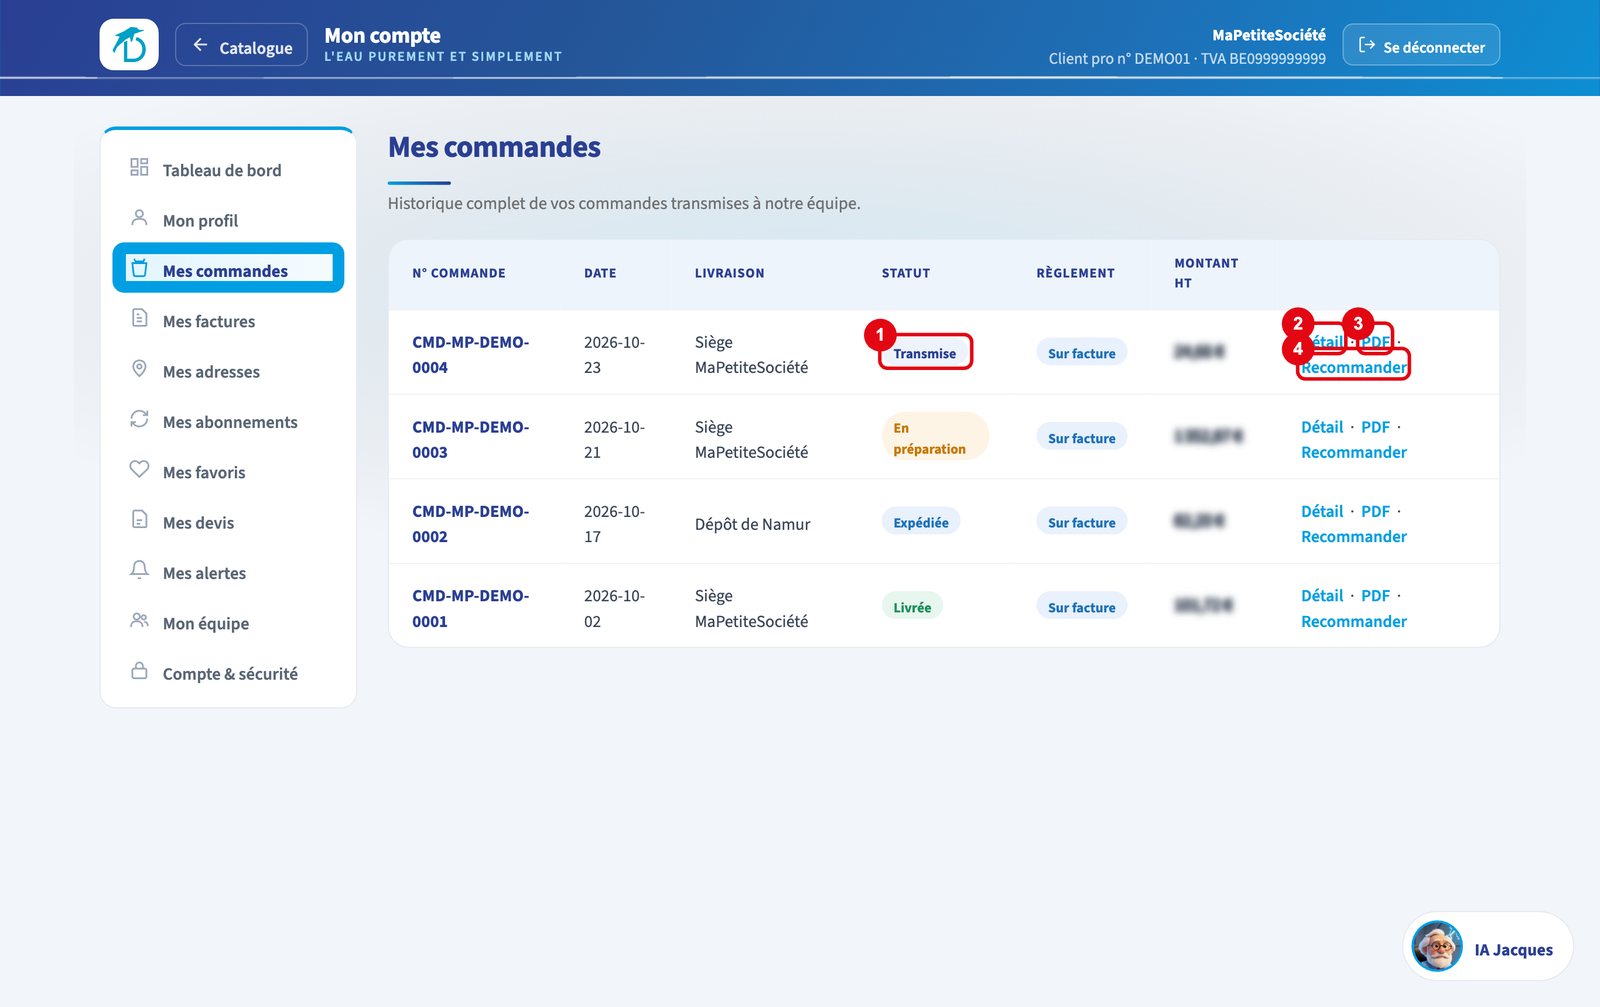This screenshot has height=1007, width=1600.
Task: Click Recommander for order CMD-MP-DEMO-0001
Action: pos(1354,621)
